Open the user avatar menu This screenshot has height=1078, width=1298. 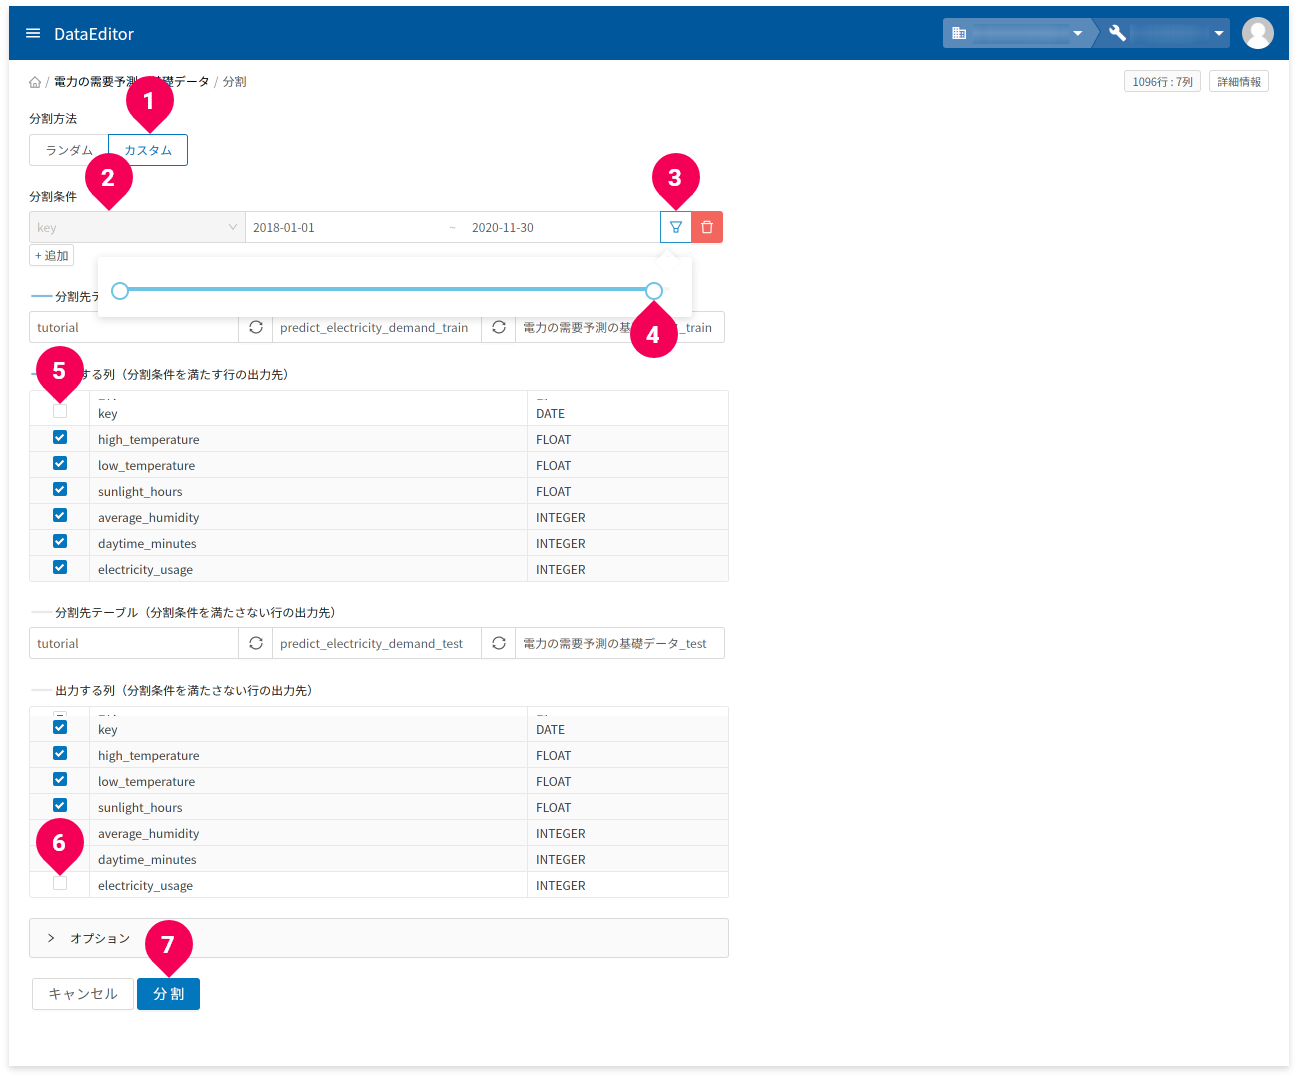[x=1257, y=33]
